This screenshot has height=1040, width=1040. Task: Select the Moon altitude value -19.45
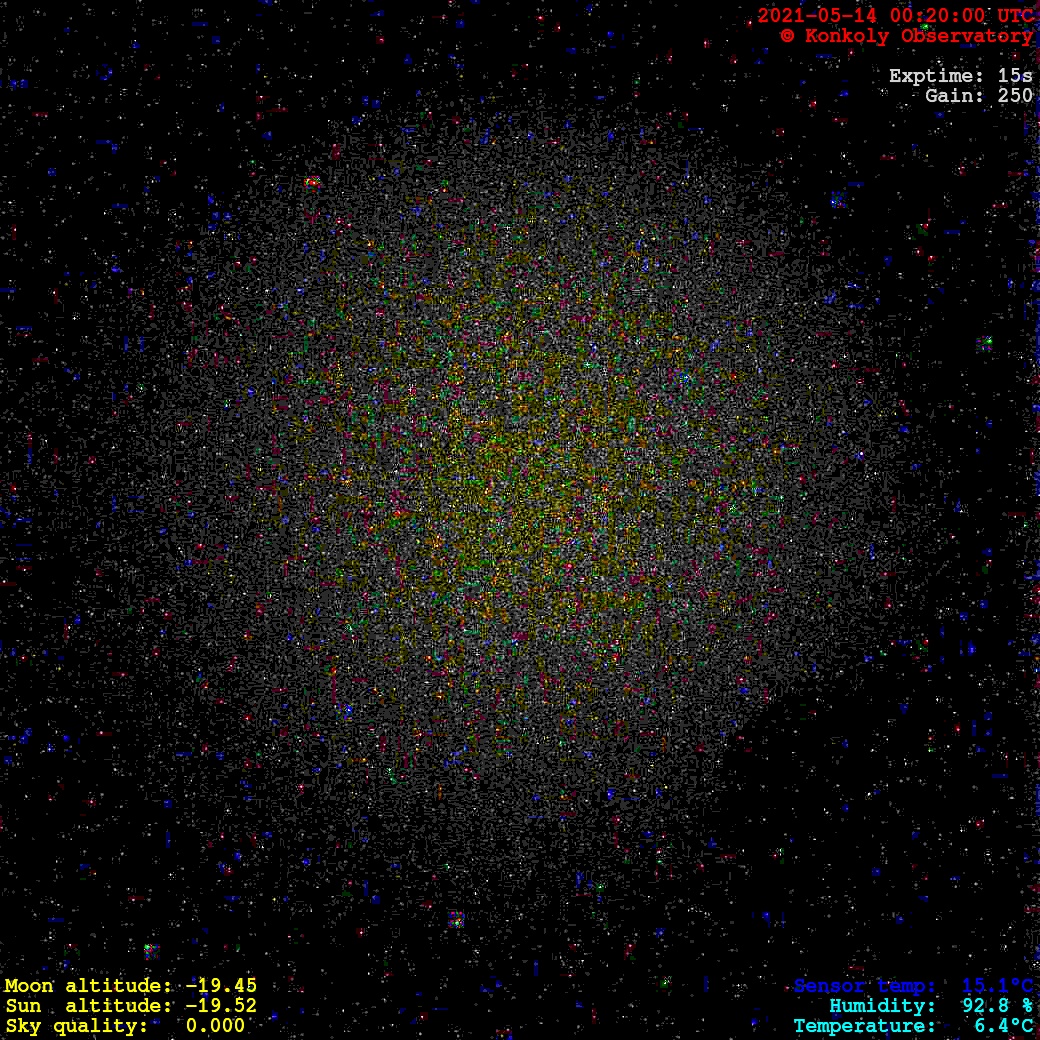coord(221,986)
